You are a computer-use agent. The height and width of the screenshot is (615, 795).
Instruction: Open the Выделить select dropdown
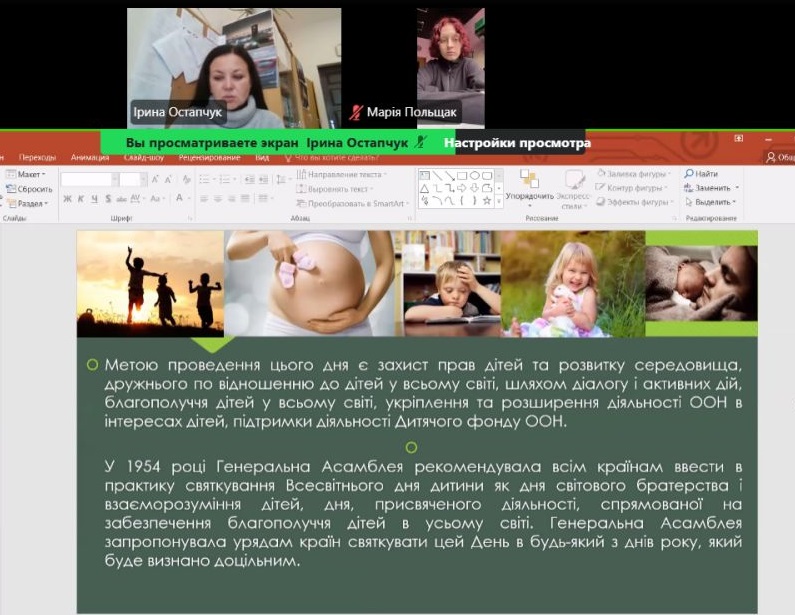pyautogui.click(x=710, y=202)
